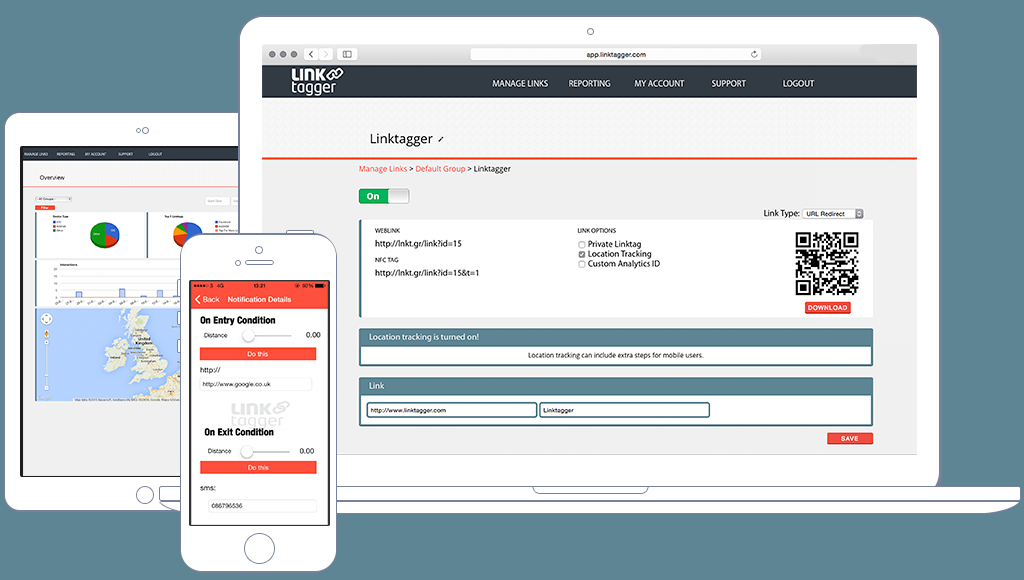Click the http://www.linktagger.com link URL field
Screen dimensions: 1024x580
point(451,410)
